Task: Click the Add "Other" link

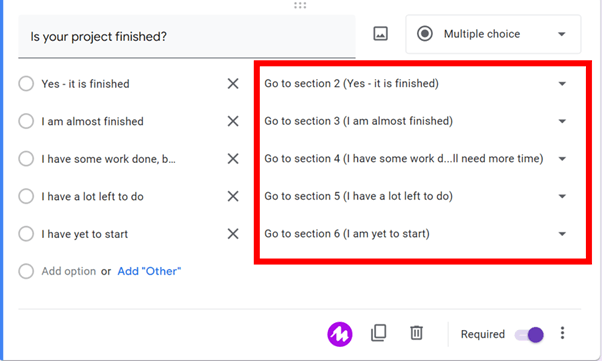Action: point(149,271)
